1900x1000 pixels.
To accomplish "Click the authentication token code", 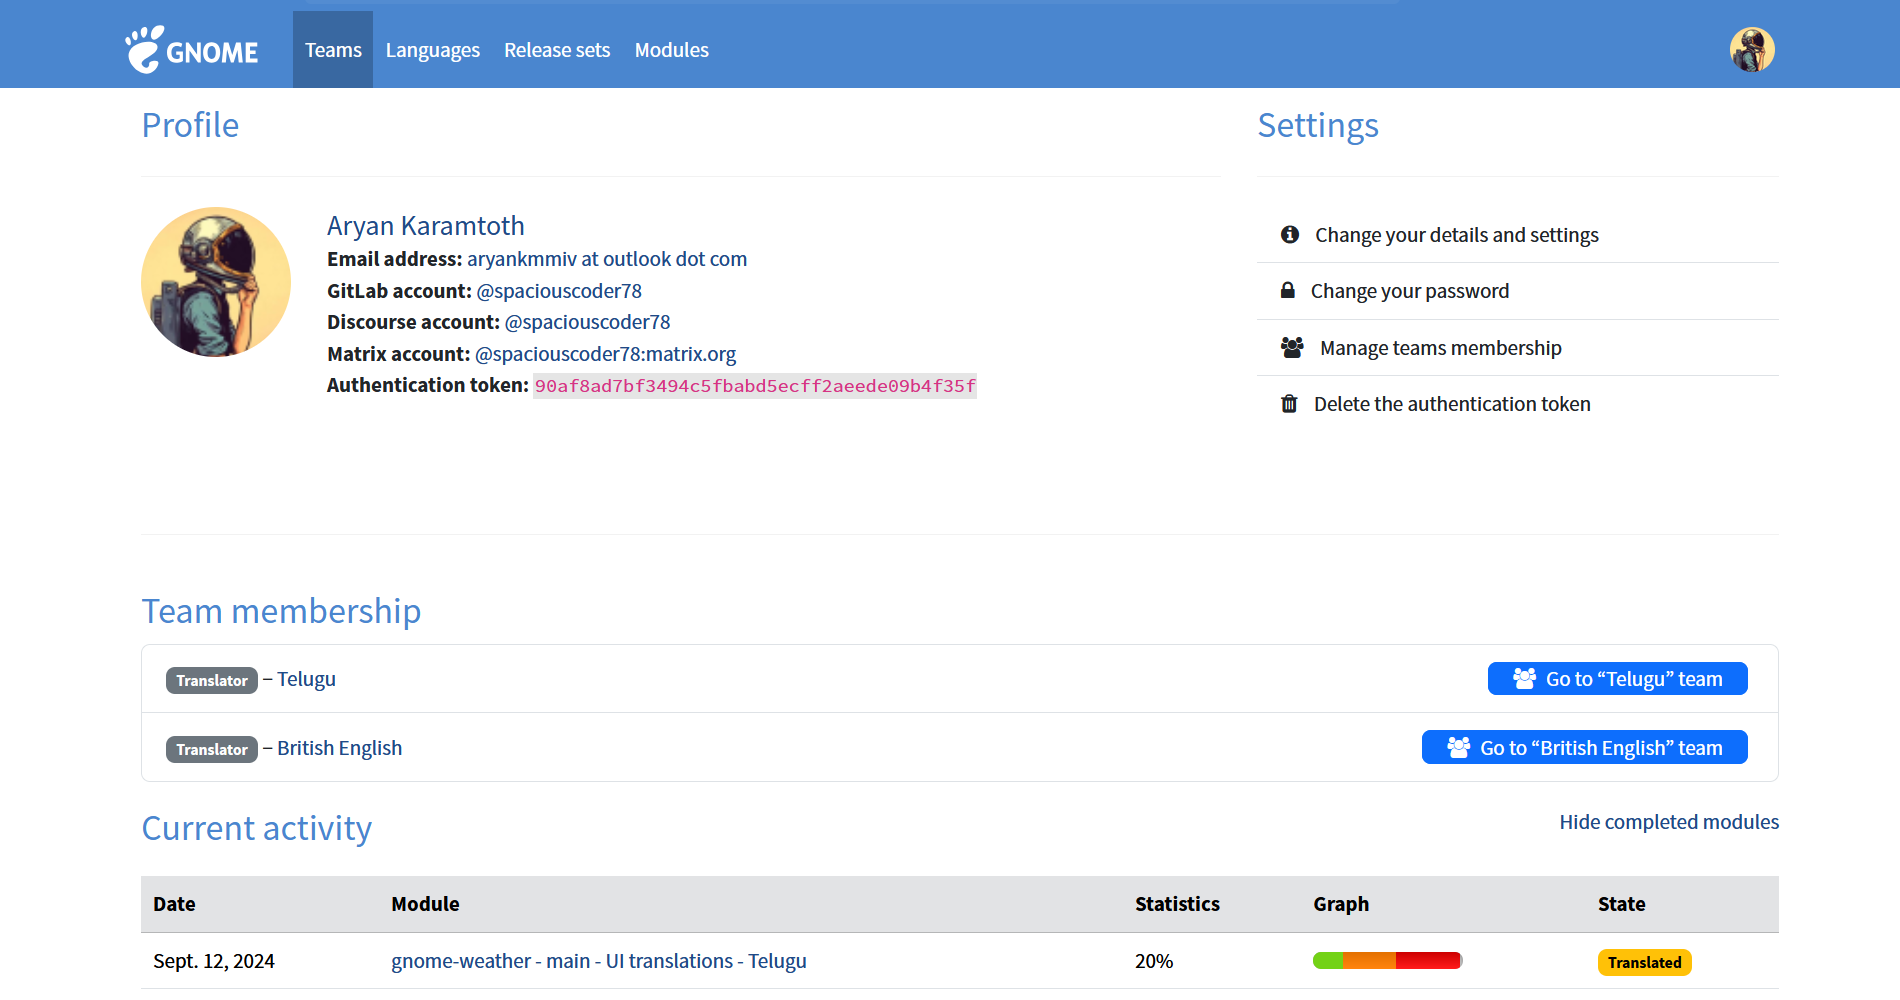I will [755, 386].
